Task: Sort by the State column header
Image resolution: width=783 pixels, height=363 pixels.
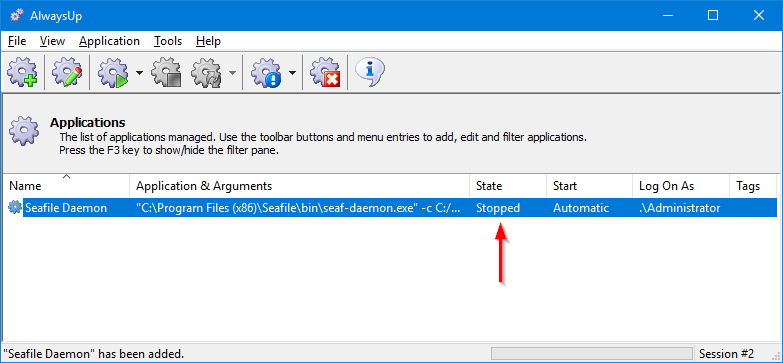Action: [x=508, y=186]
